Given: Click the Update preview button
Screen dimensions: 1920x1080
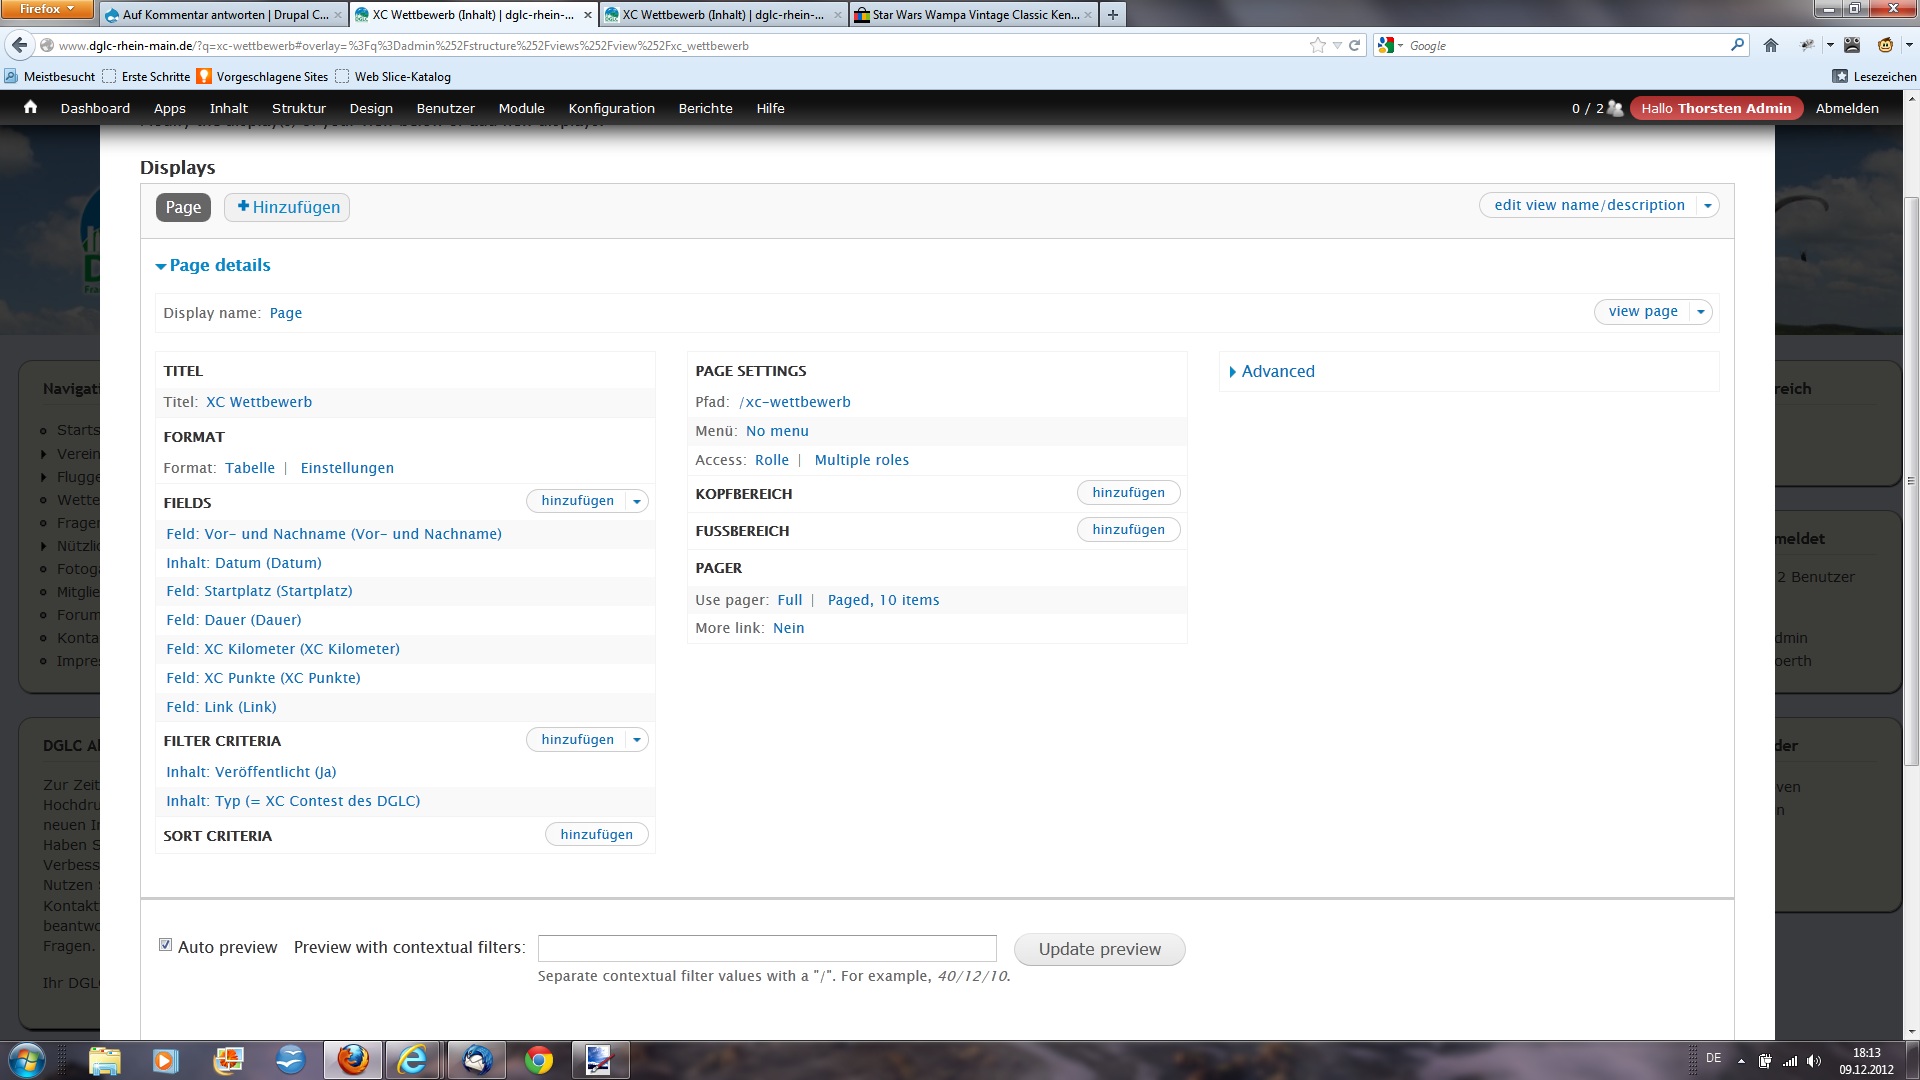Looking at the screenshot, I should 1099,949.
